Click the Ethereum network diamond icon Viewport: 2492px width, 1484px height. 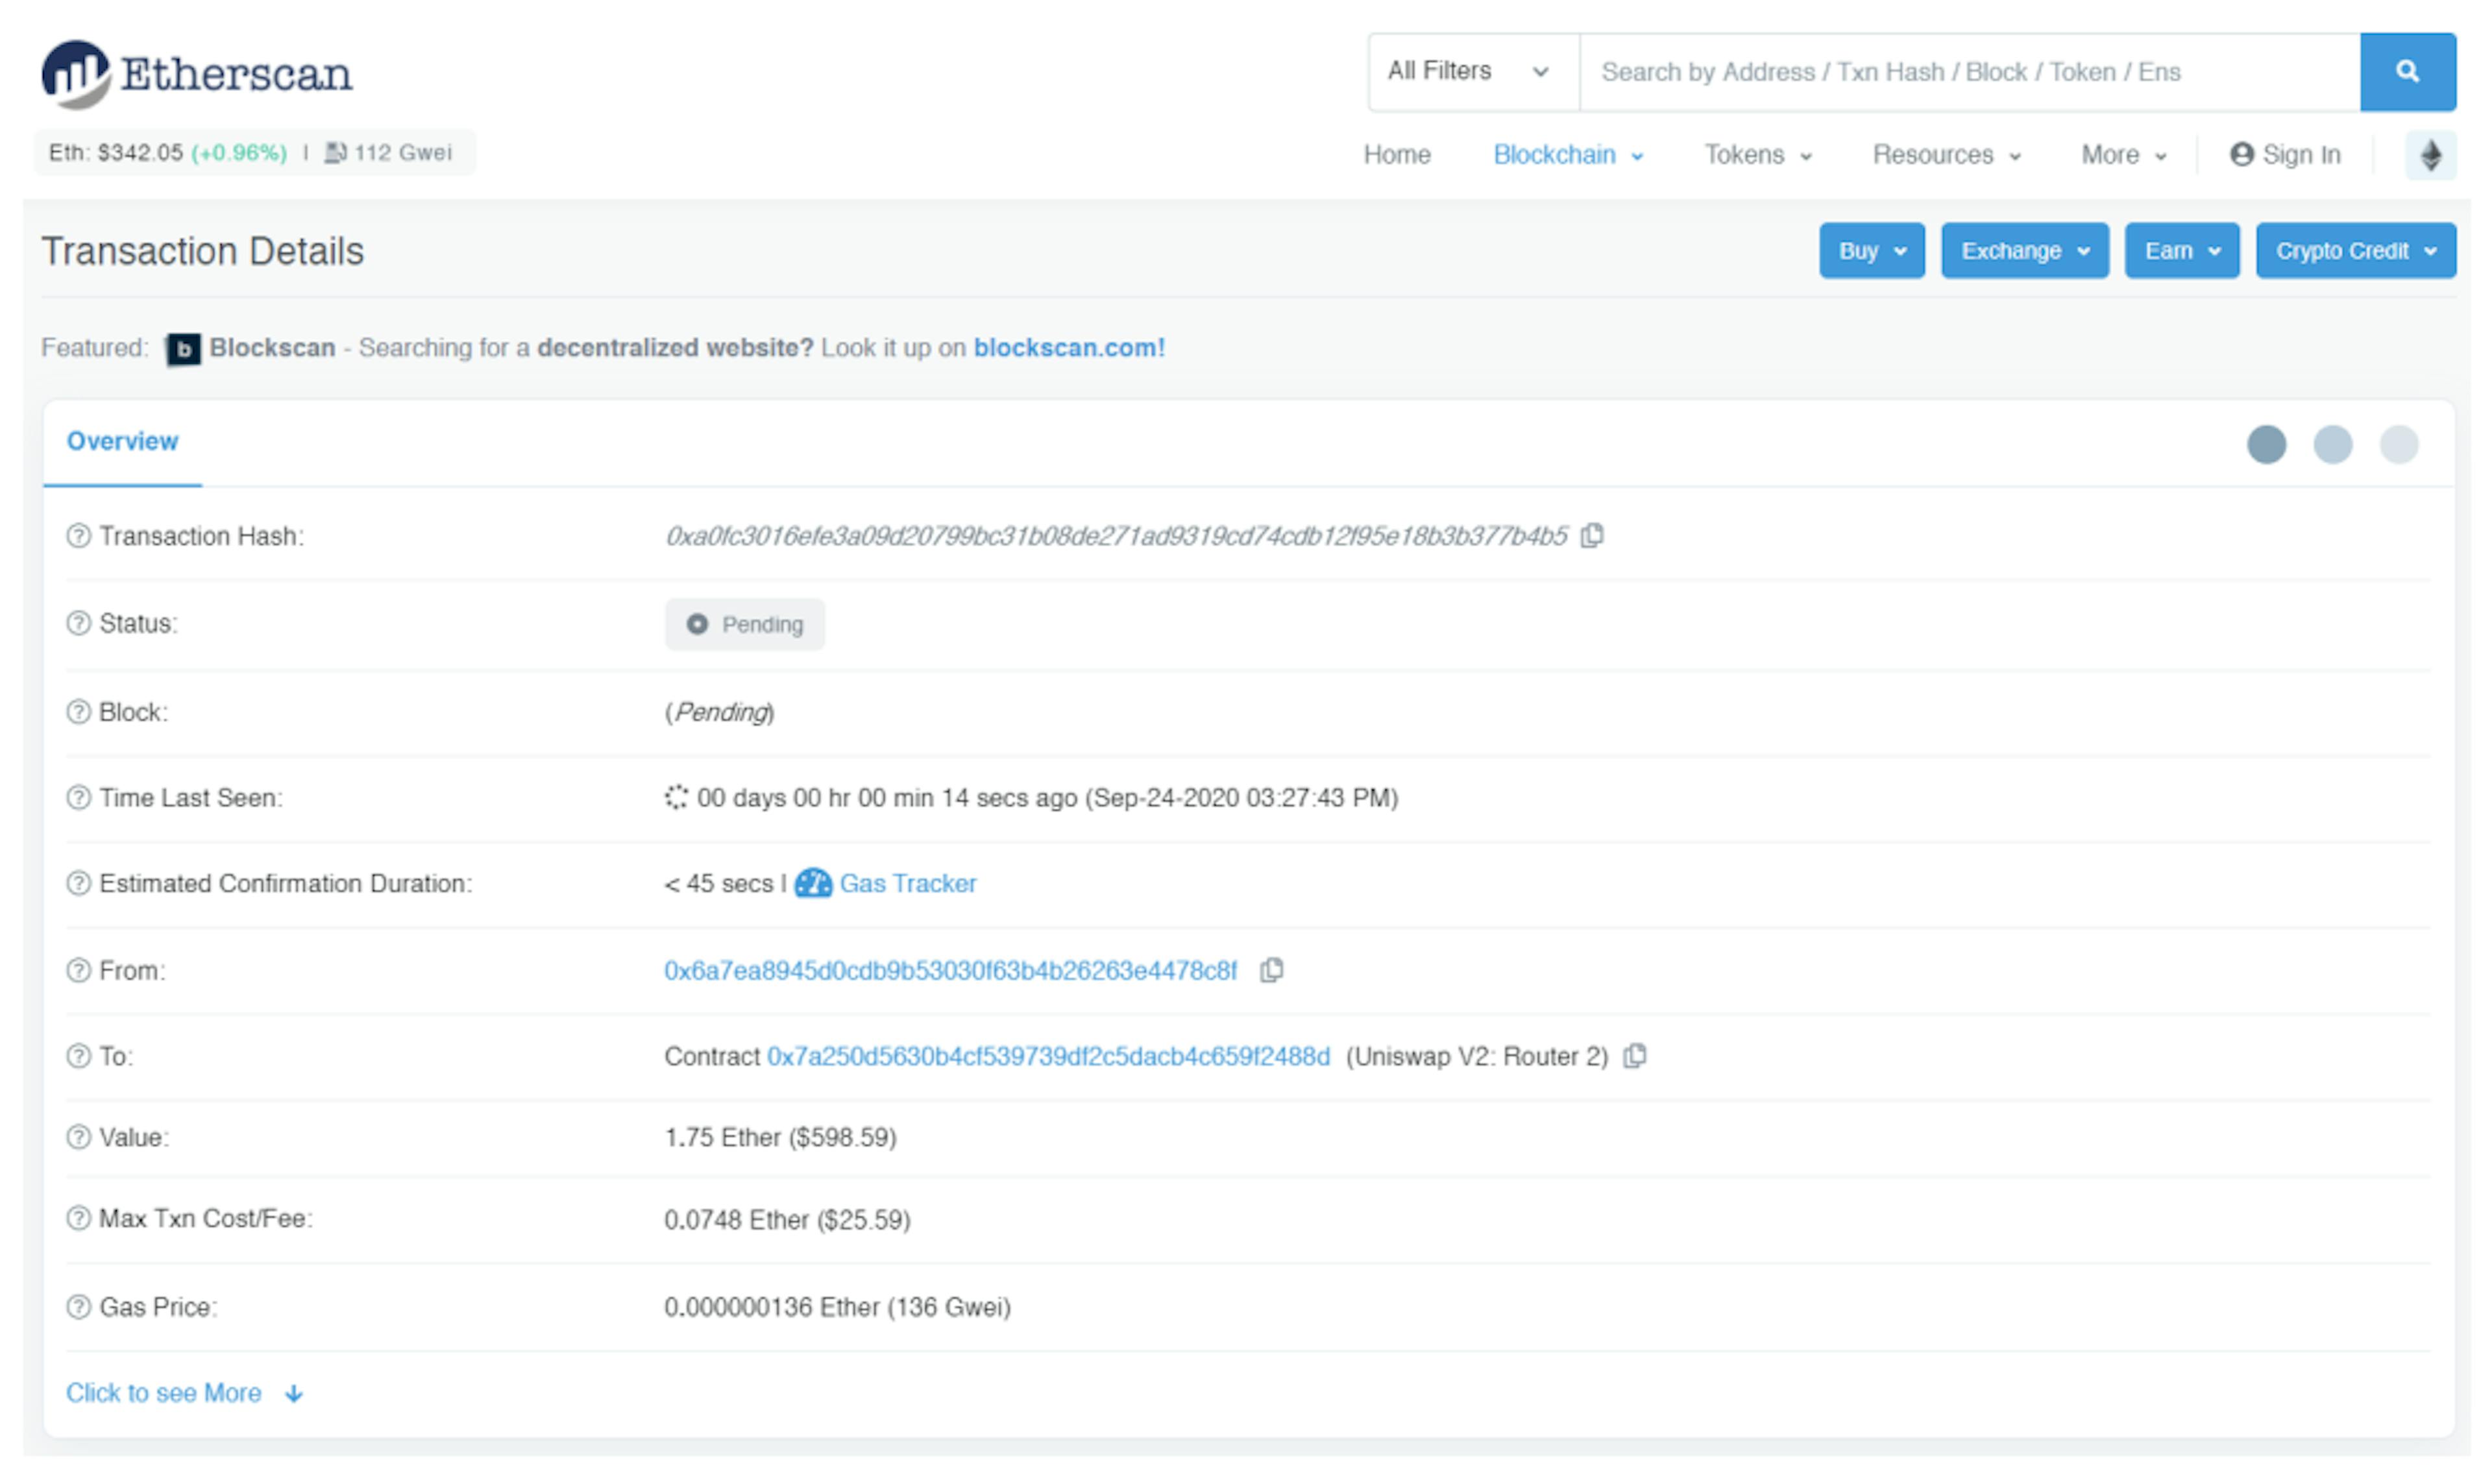click(2430, 155)
